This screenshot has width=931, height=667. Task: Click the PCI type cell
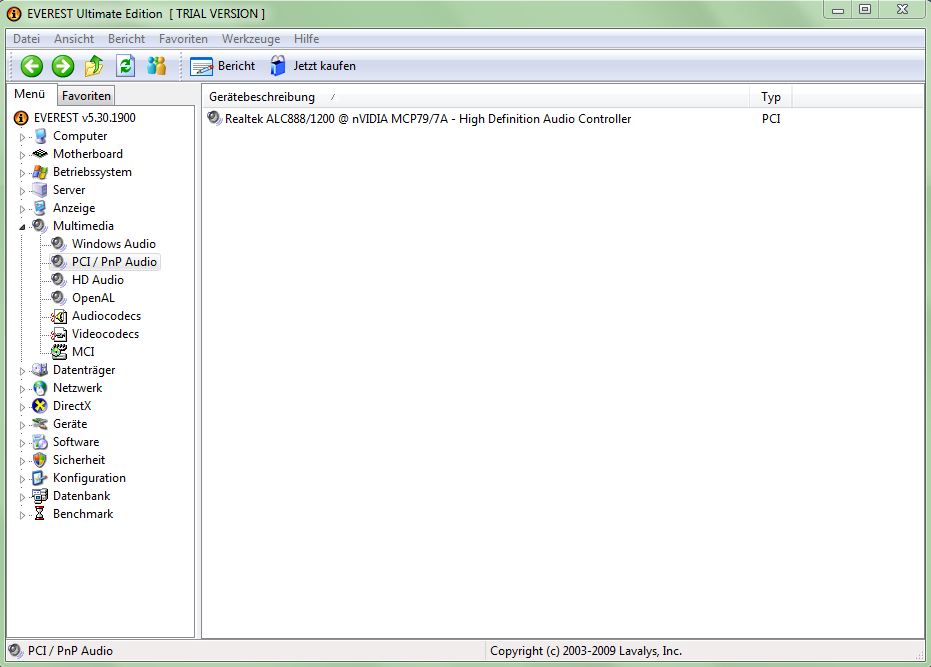click(x=771, y=119)
